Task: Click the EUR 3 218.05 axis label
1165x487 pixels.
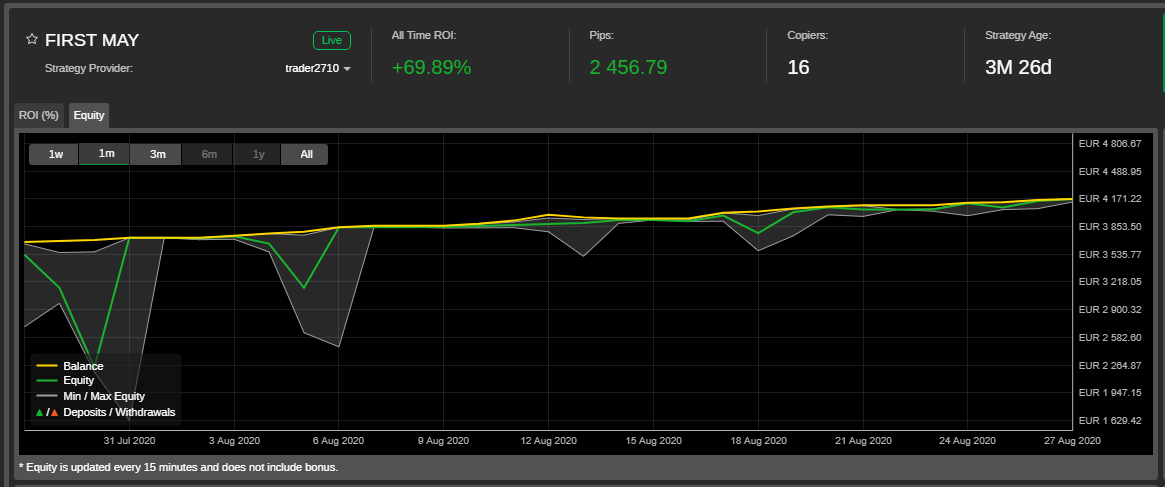Action: 1110,282
